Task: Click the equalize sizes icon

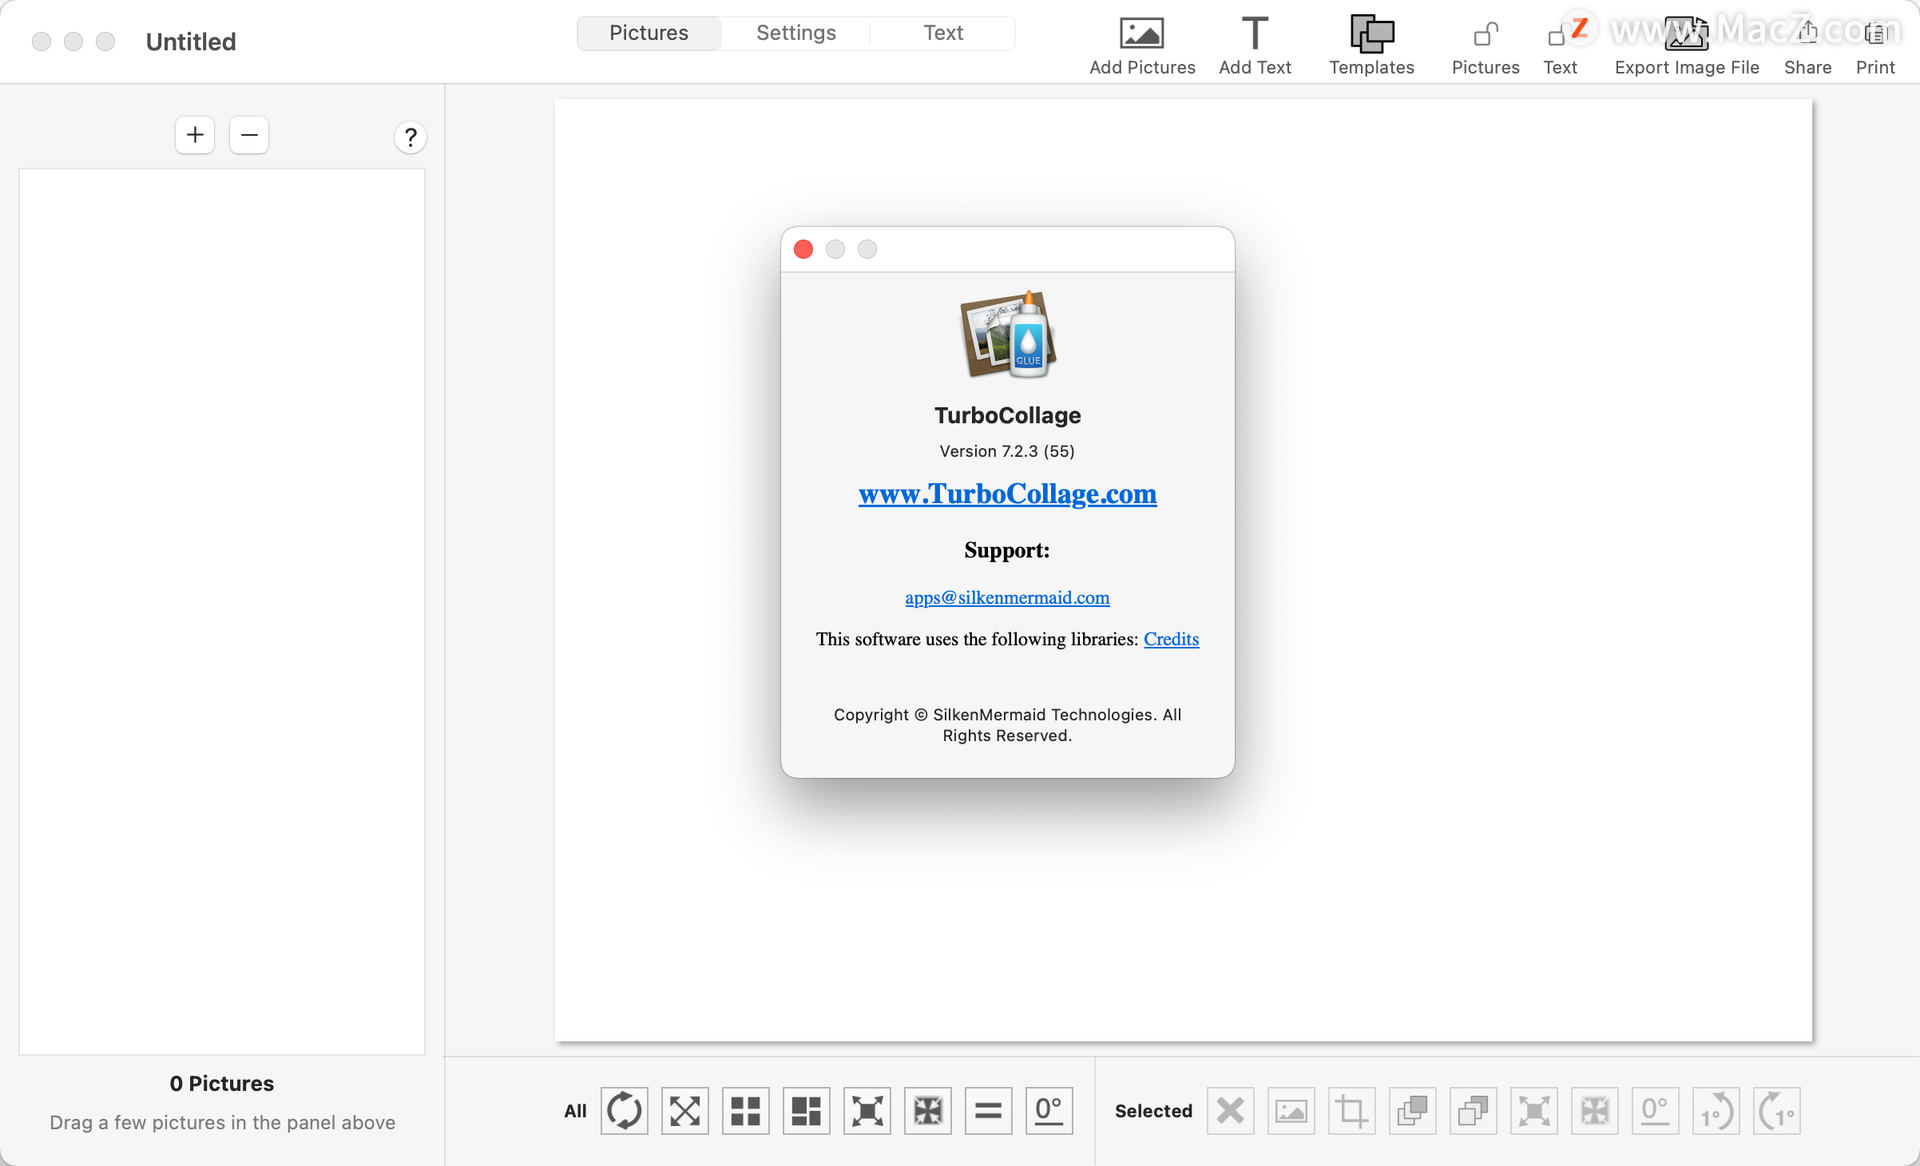Action: [989, 1110]
